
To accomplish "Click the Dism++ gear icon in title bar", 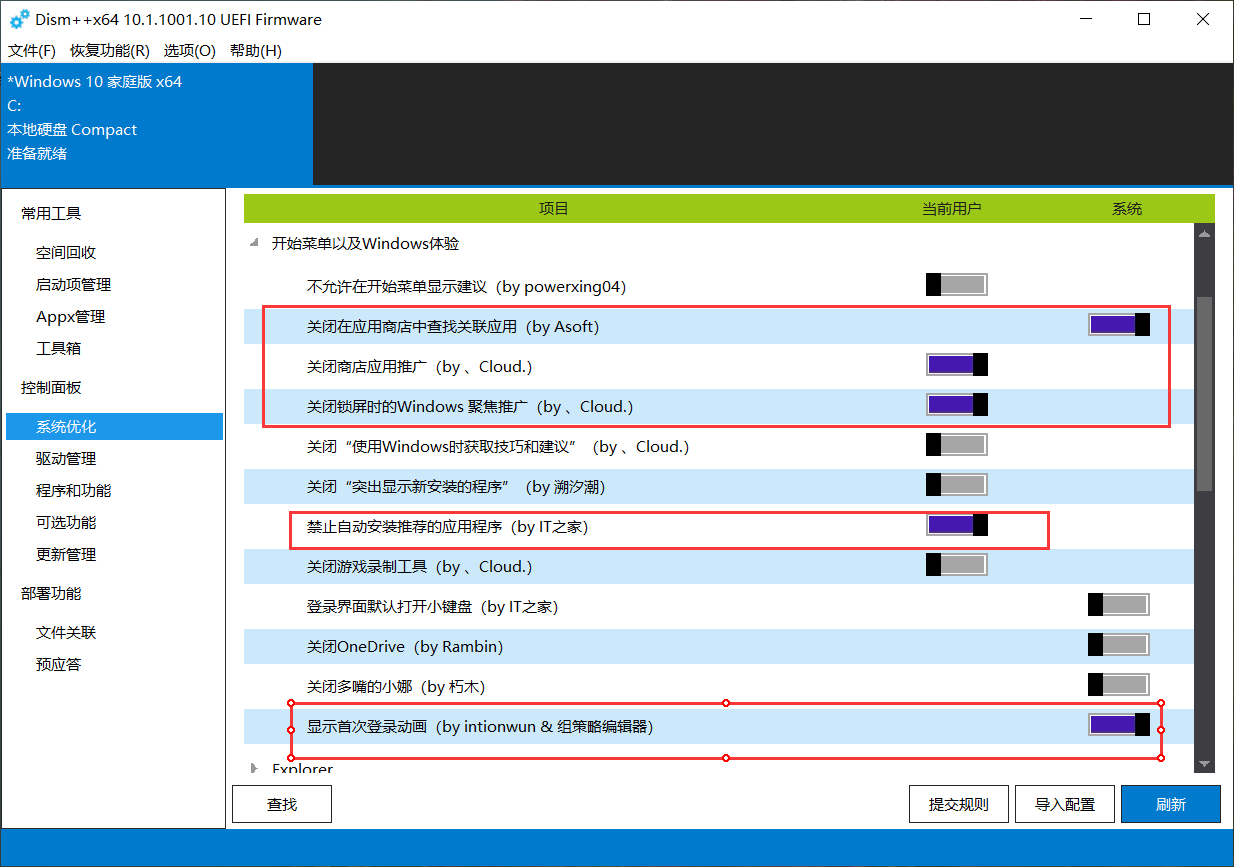I will coord(19,19).
